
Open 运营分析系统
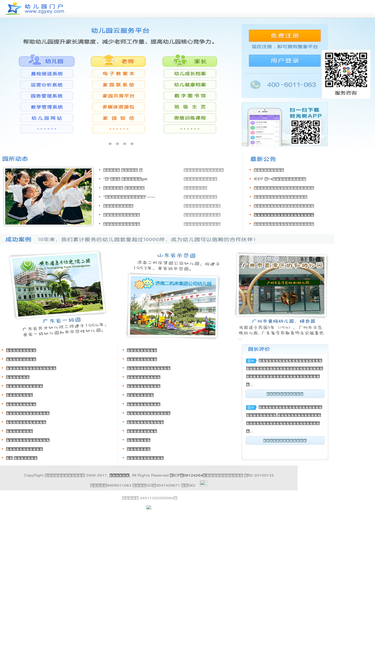click(46, 85)
